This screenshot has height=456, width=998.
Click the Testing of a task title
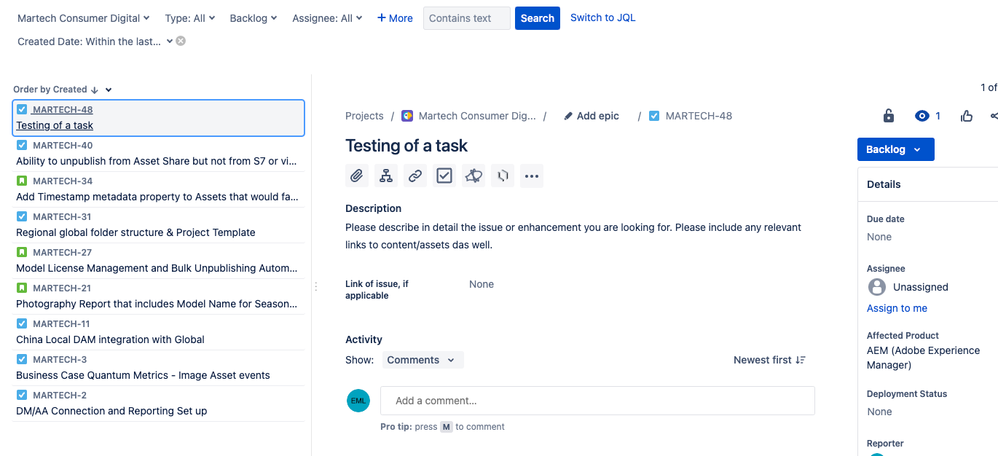[x=406, y=146]
